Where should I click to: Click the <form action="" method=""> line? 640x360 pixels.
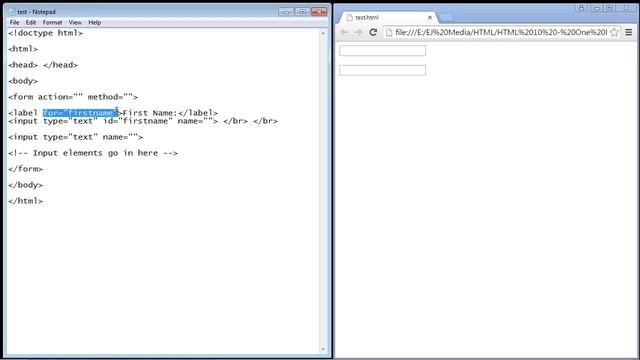(x=73, y=97)
